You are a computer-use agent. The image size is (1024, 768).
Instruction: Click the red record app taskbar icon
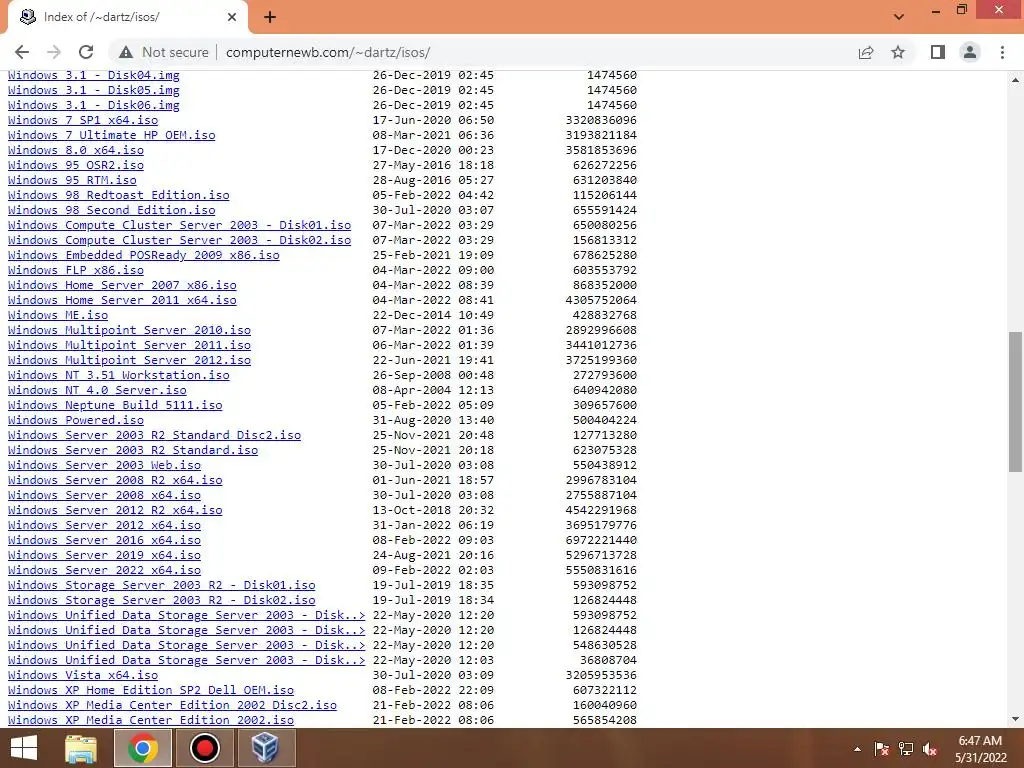click(x=204, y=748)
